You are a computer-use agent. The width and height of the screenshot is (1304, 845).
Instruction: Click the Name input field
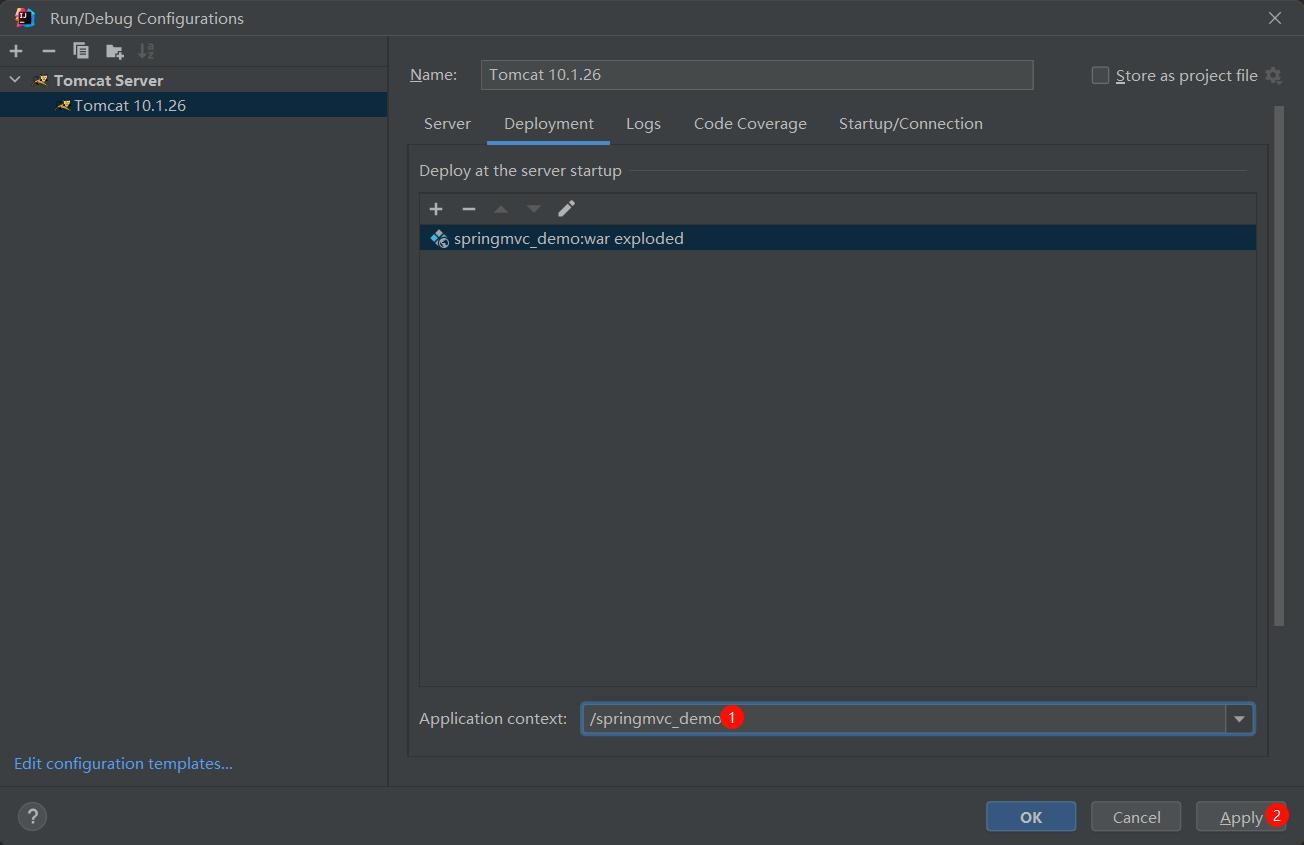757,75
